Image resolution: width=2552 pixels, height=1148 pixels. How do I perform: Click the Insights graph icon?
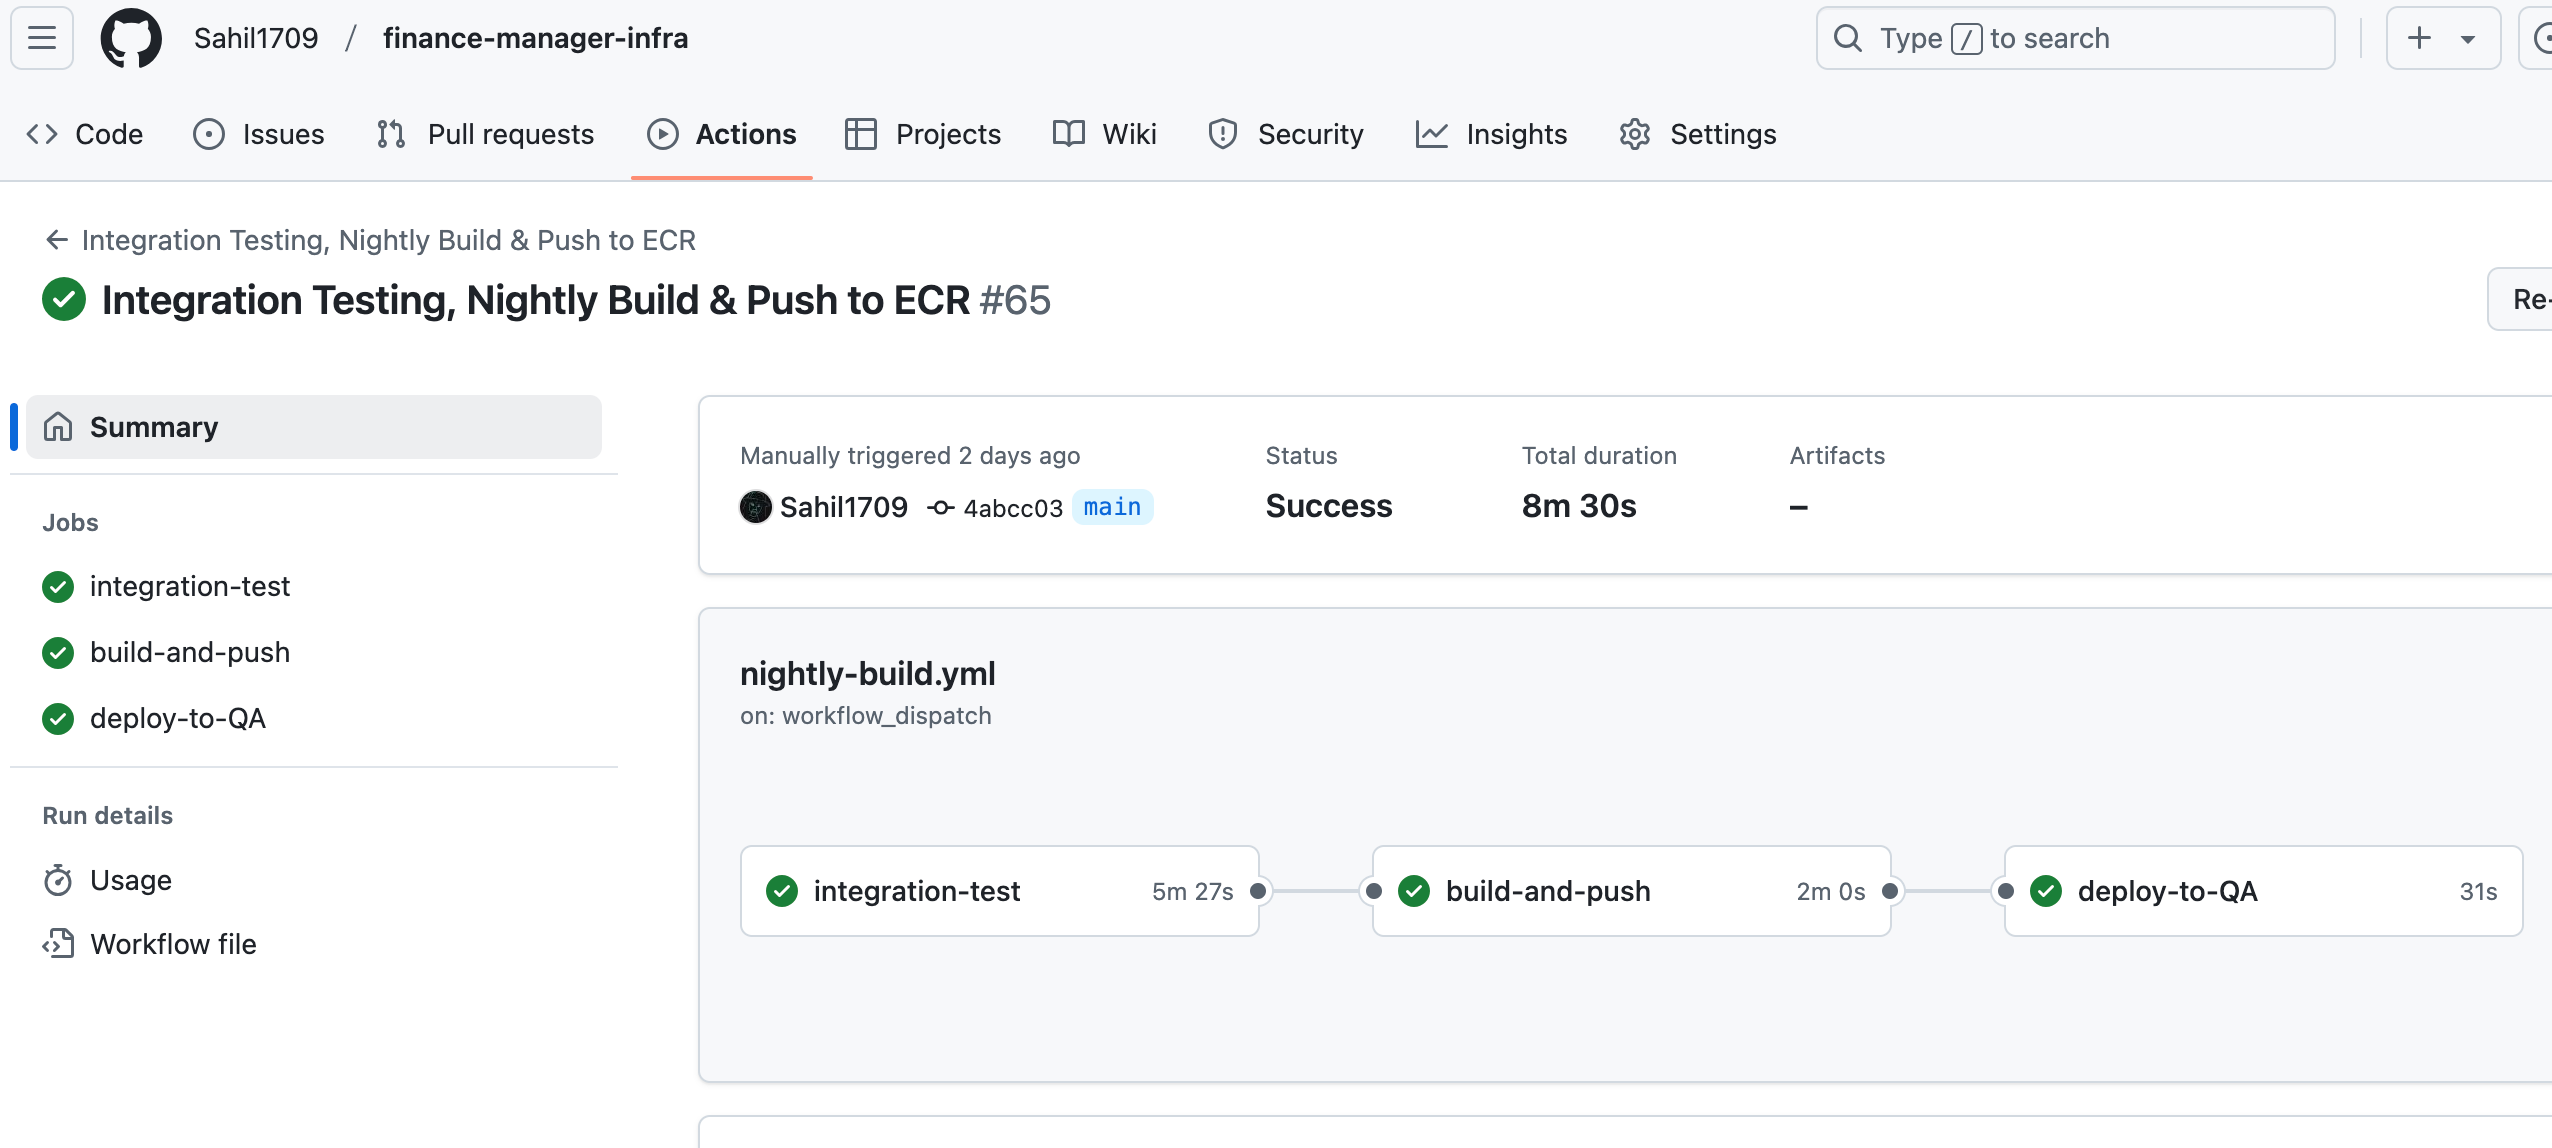click(x=1432, y=134)
